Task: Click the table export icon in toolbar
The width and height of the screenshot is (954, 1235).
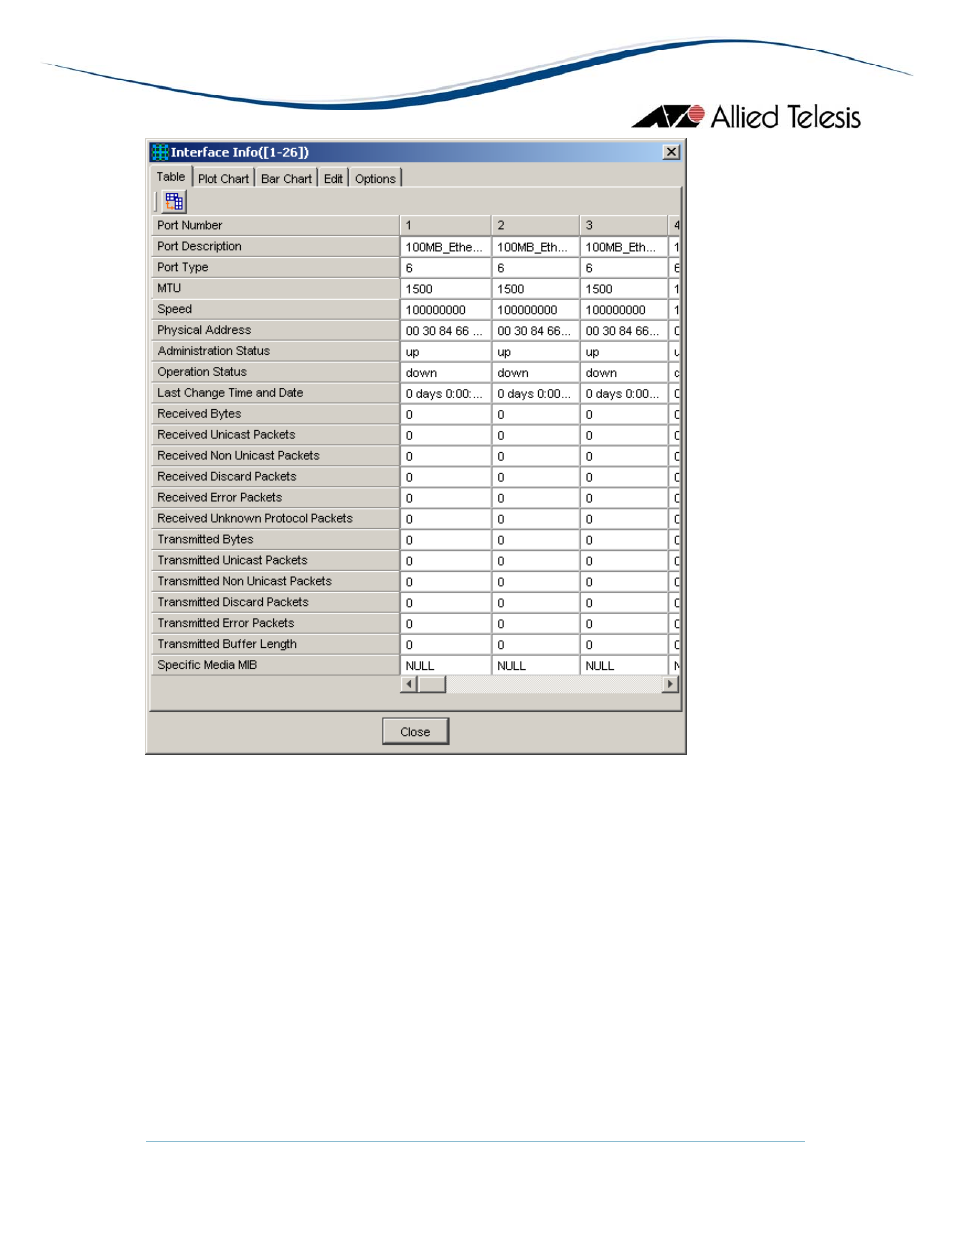Action: (x=174, y=201)
